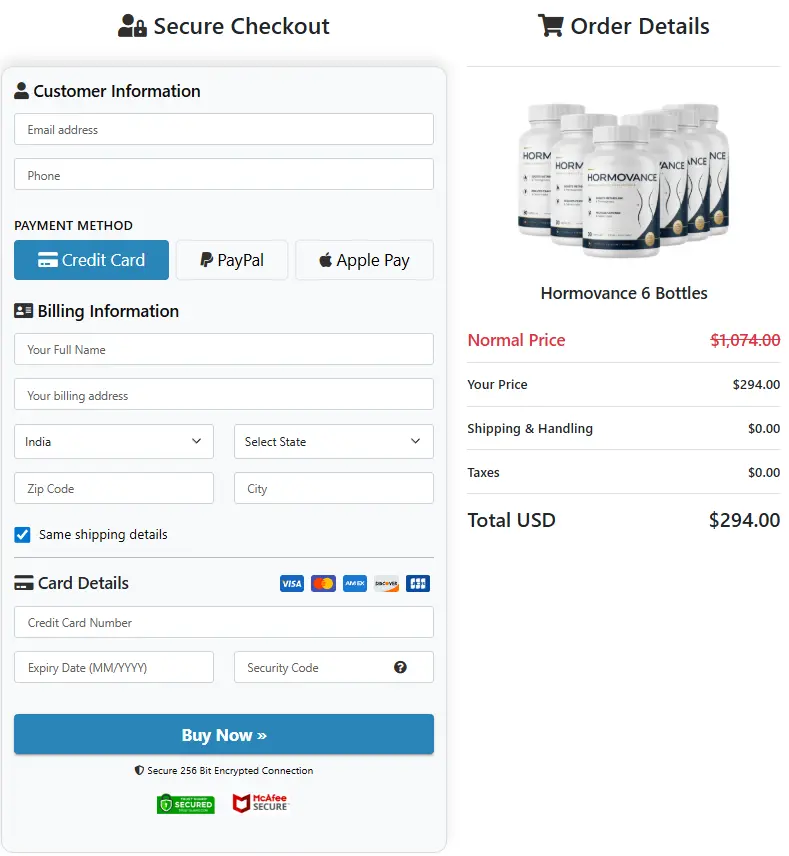Click the JCB card logo

418,584
